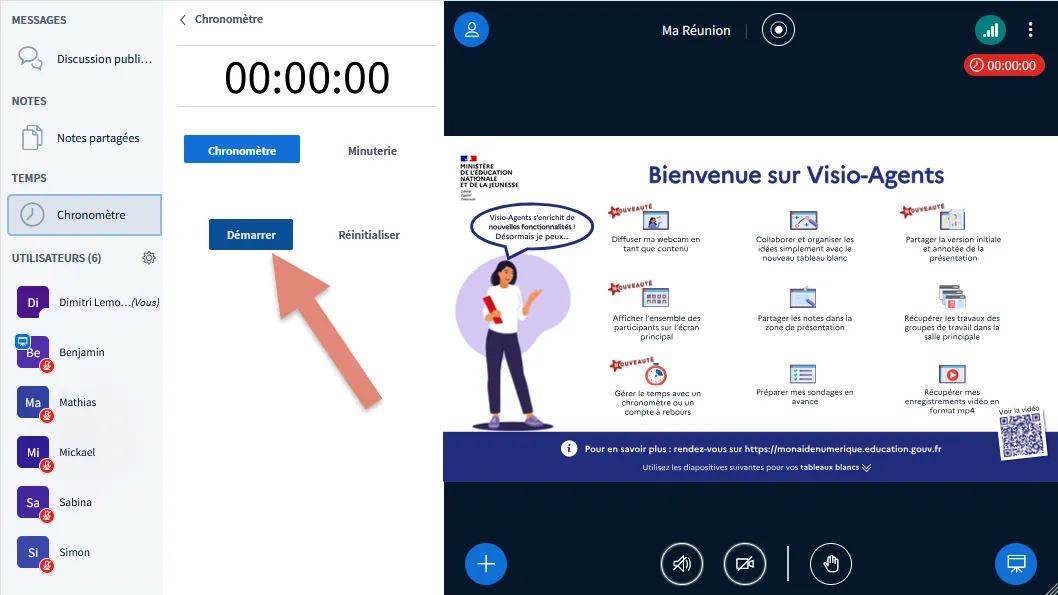The height and width of the screenshot is (595, 1058).
Task: Click the Partager la version initiale slide icon
Action: (x=952, y=220)
